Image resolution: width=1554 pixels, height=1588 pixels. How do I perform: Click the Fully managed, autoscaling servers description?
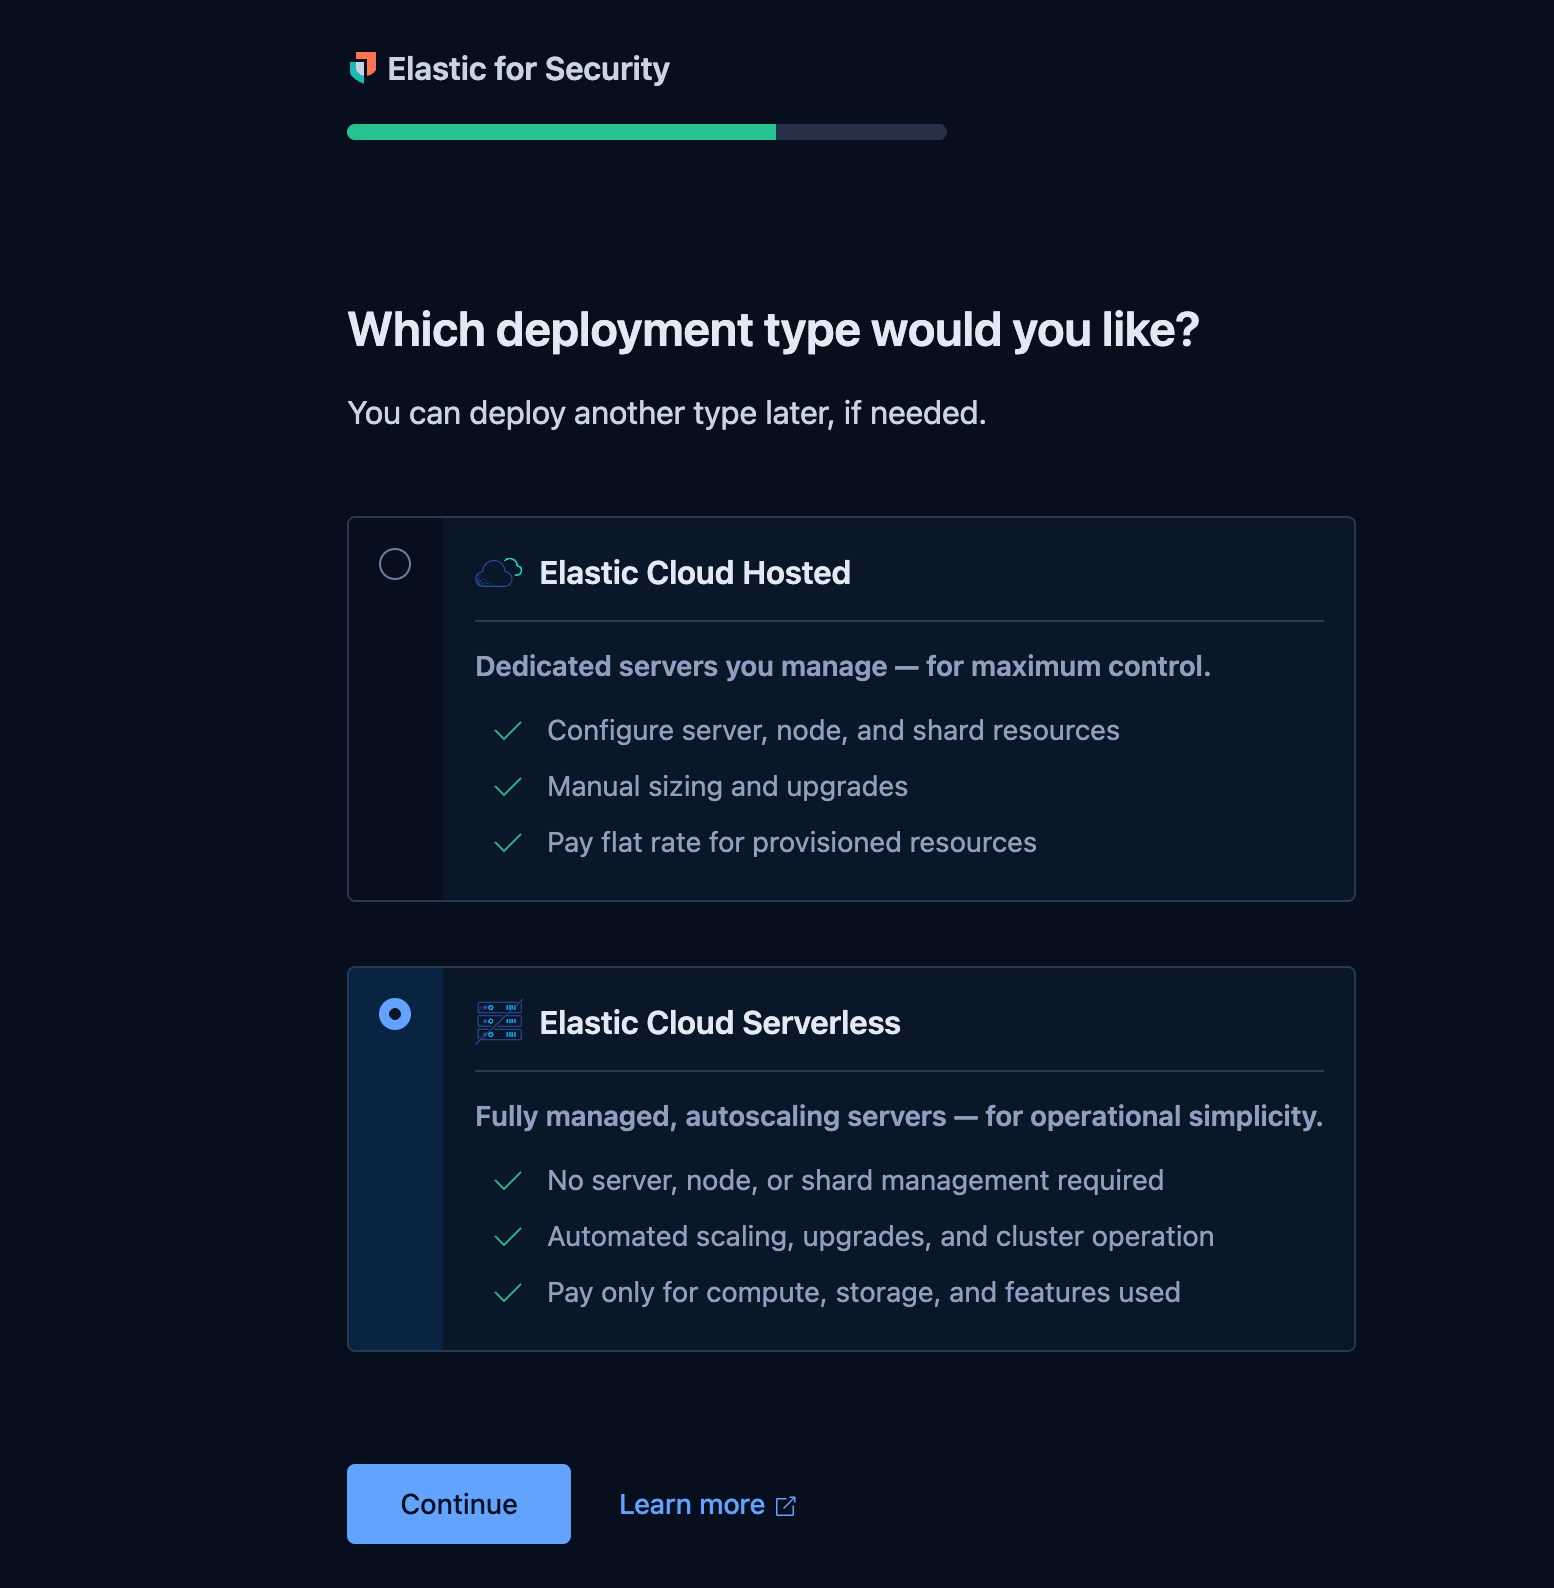pos(899,1116)
